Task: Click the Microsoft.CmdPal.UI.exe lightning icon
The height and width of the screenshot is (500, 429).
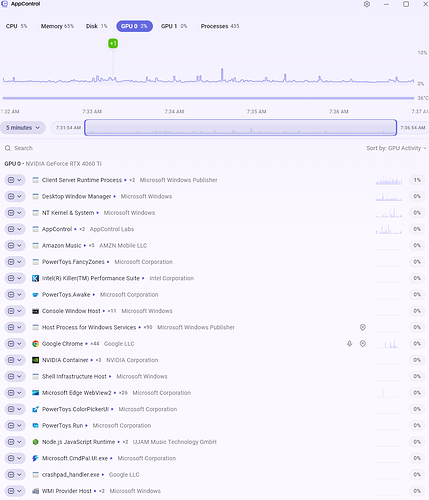Action: (35, 458)
